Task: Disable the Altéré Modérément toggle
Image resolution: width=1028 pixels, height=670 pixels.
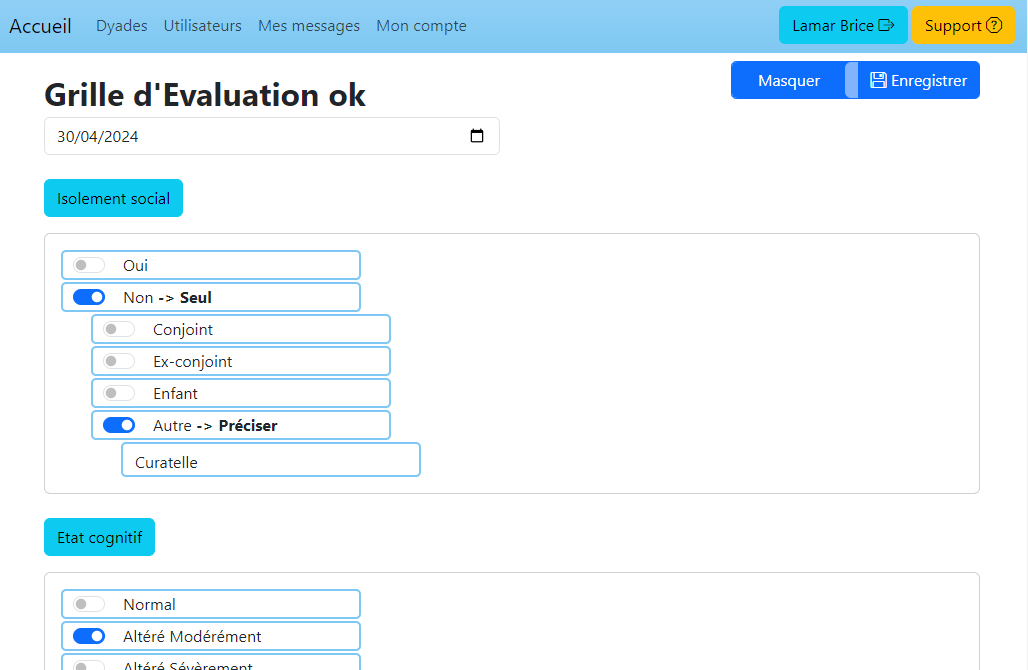Action: point(89,636)
